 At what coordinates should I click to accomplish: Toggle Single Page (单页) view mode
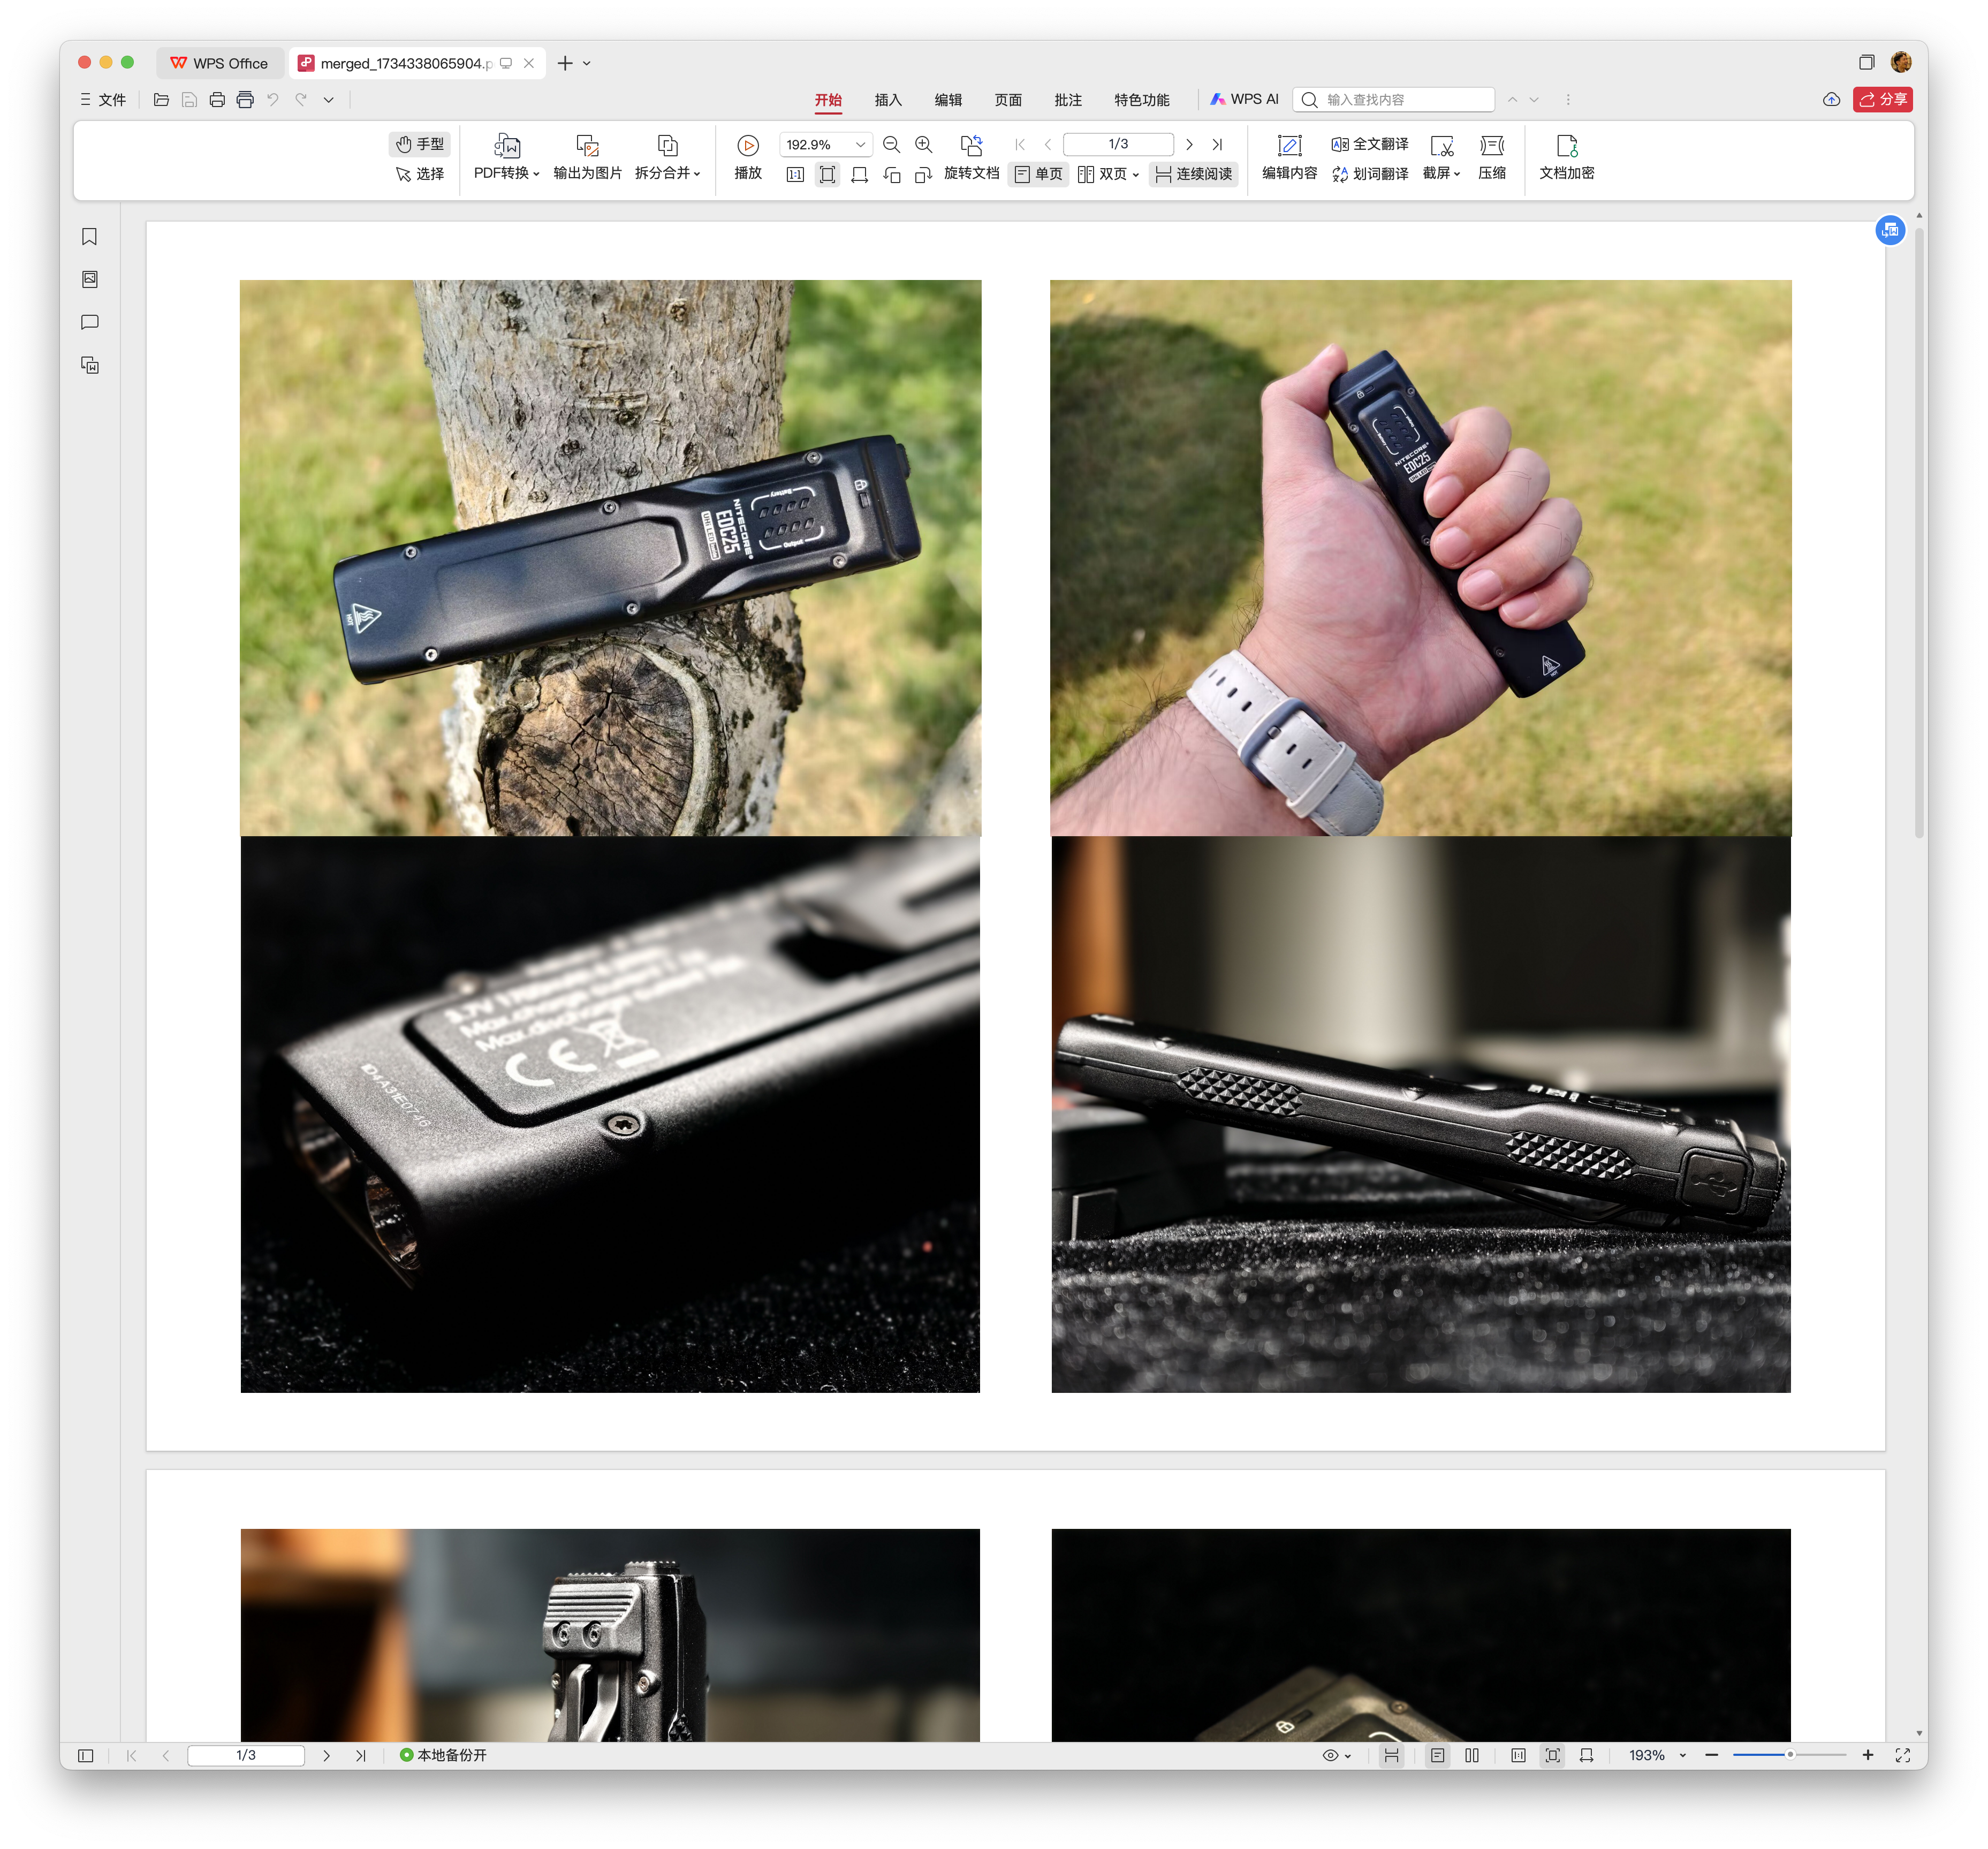coord(1039,174)
